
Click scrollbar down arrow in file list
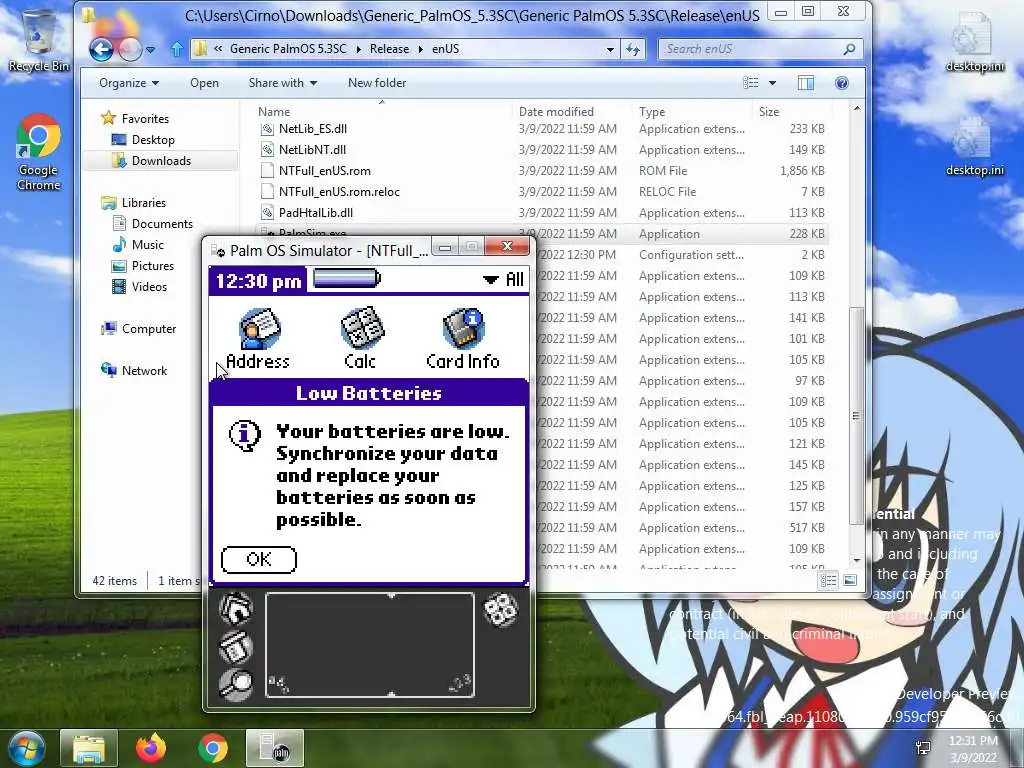click(x=857, y=560)
